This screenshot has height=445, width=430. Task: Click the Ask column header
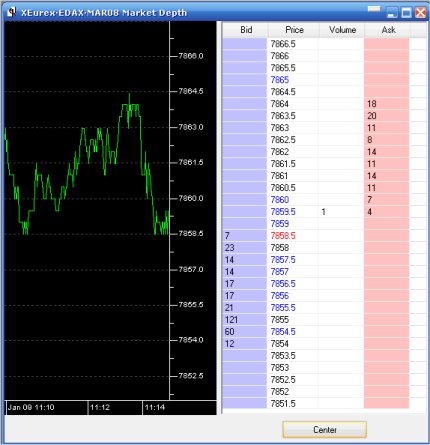pos(388,30)
